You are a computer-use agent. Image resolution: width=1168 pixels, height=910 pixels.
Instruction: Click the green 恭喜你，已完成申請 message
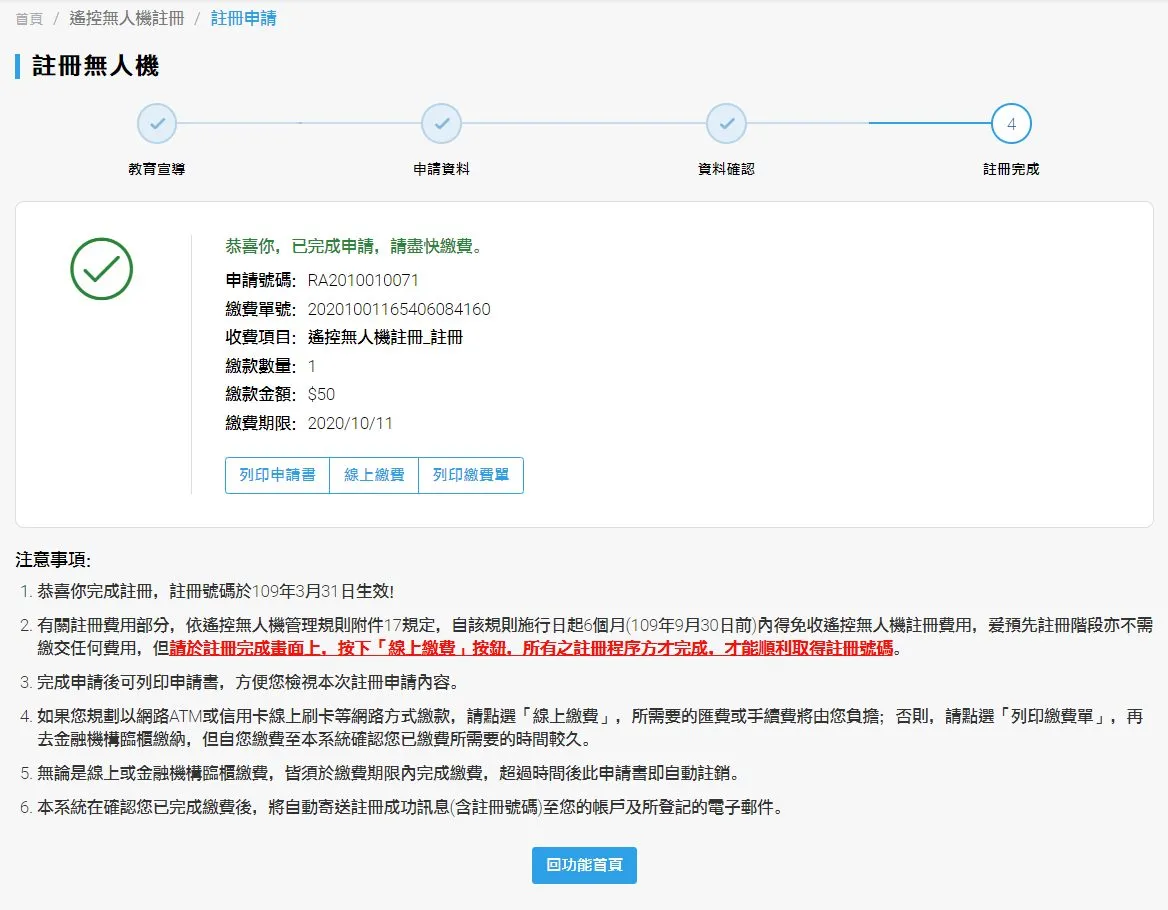click(x=356, y=246)
